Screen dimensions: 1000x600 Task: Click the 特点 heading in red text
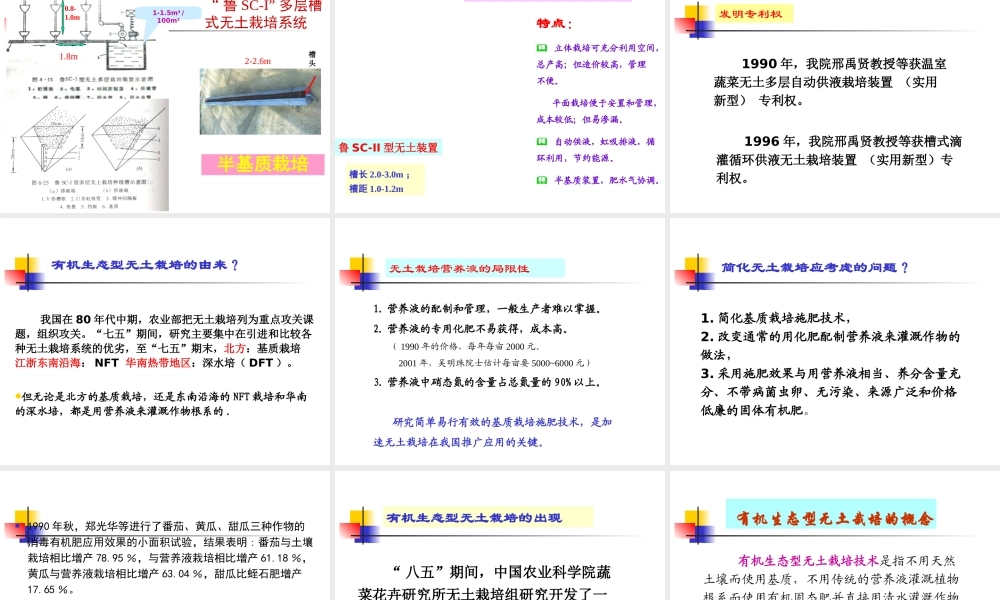[x=548, y=23]
